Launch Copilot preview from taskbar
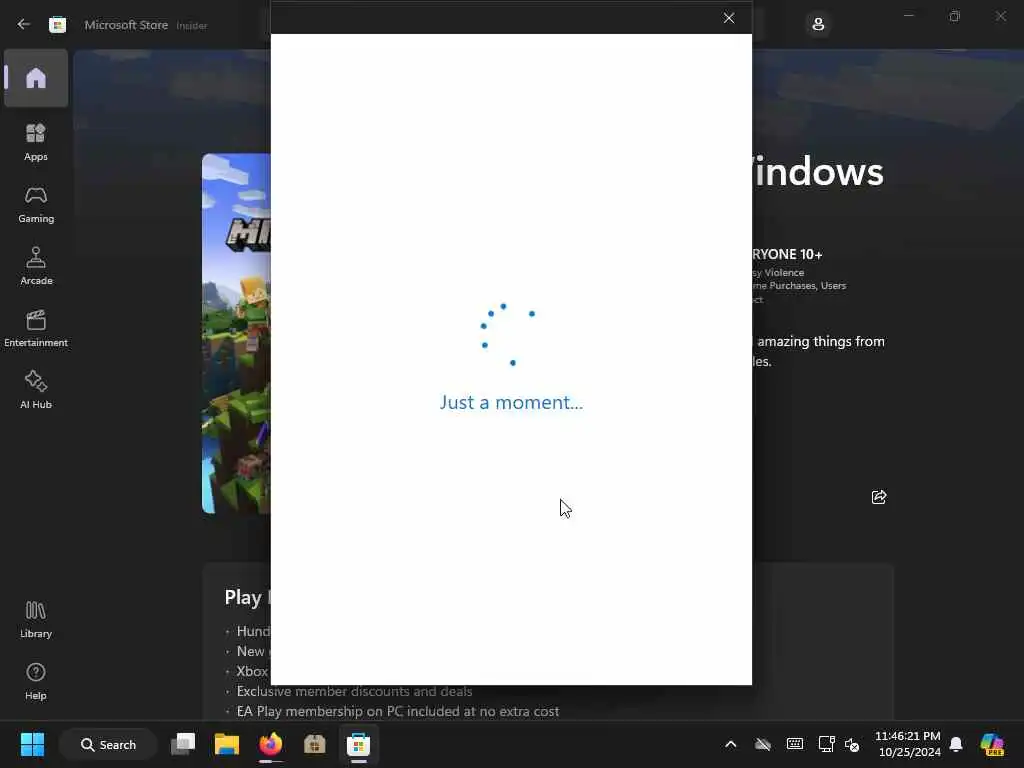 (992, 744)
